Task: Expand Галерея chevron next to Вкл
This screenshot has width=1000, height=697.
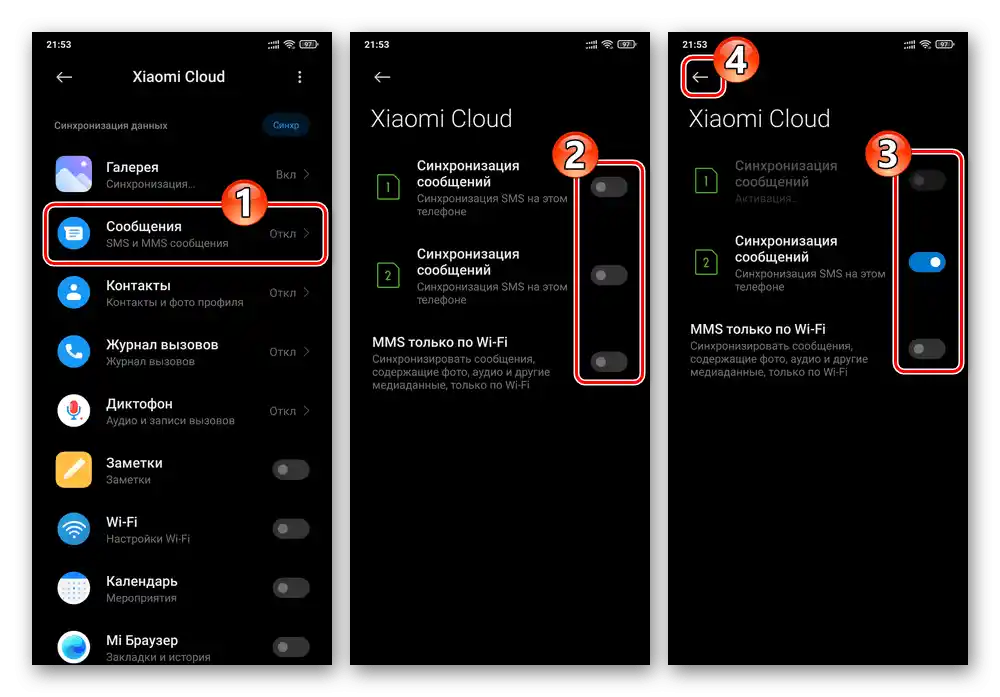Action: [x=307, y=174]
